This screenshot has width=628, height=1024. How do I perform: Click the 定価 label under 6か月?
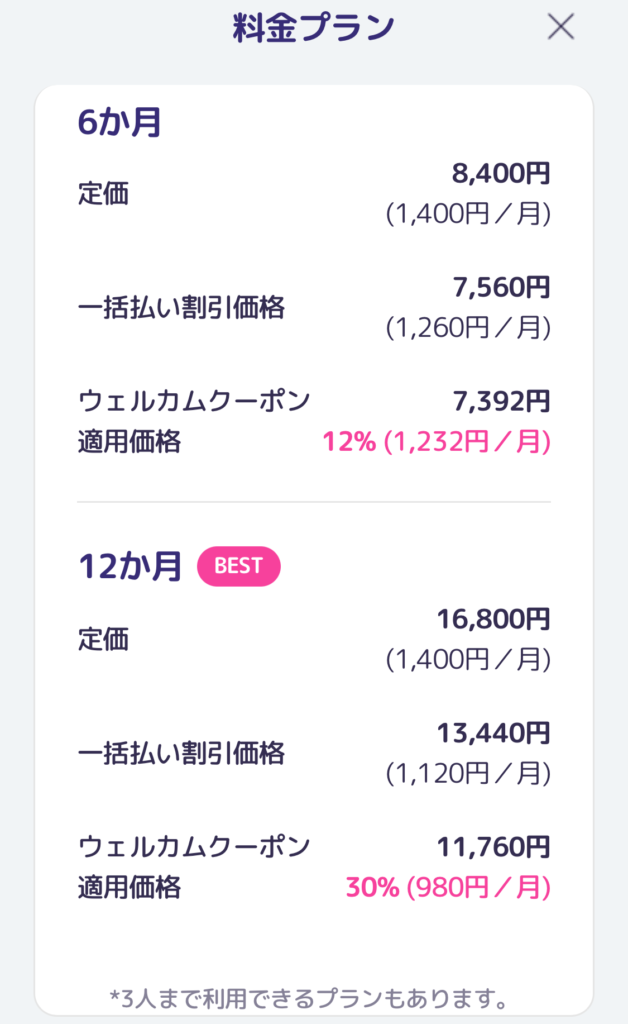pos(103,194)
